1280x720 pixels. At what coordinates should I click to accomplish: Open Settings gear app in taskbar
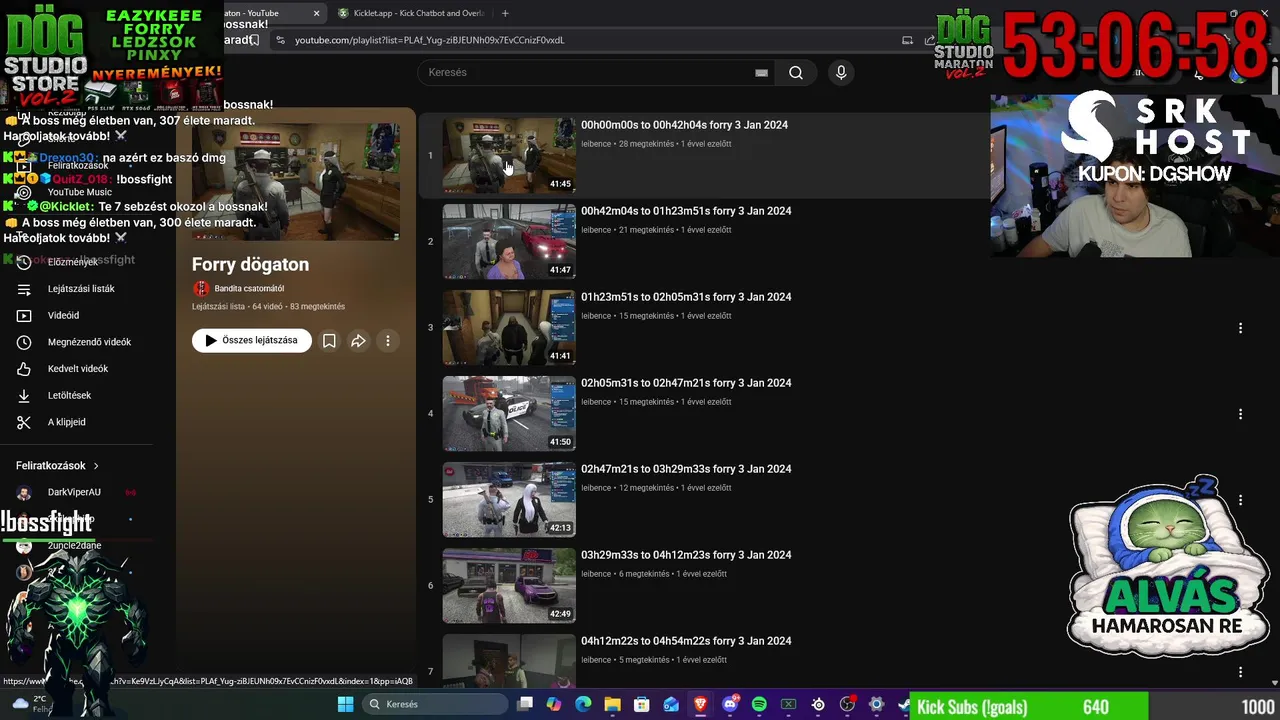tap(876, 704)
